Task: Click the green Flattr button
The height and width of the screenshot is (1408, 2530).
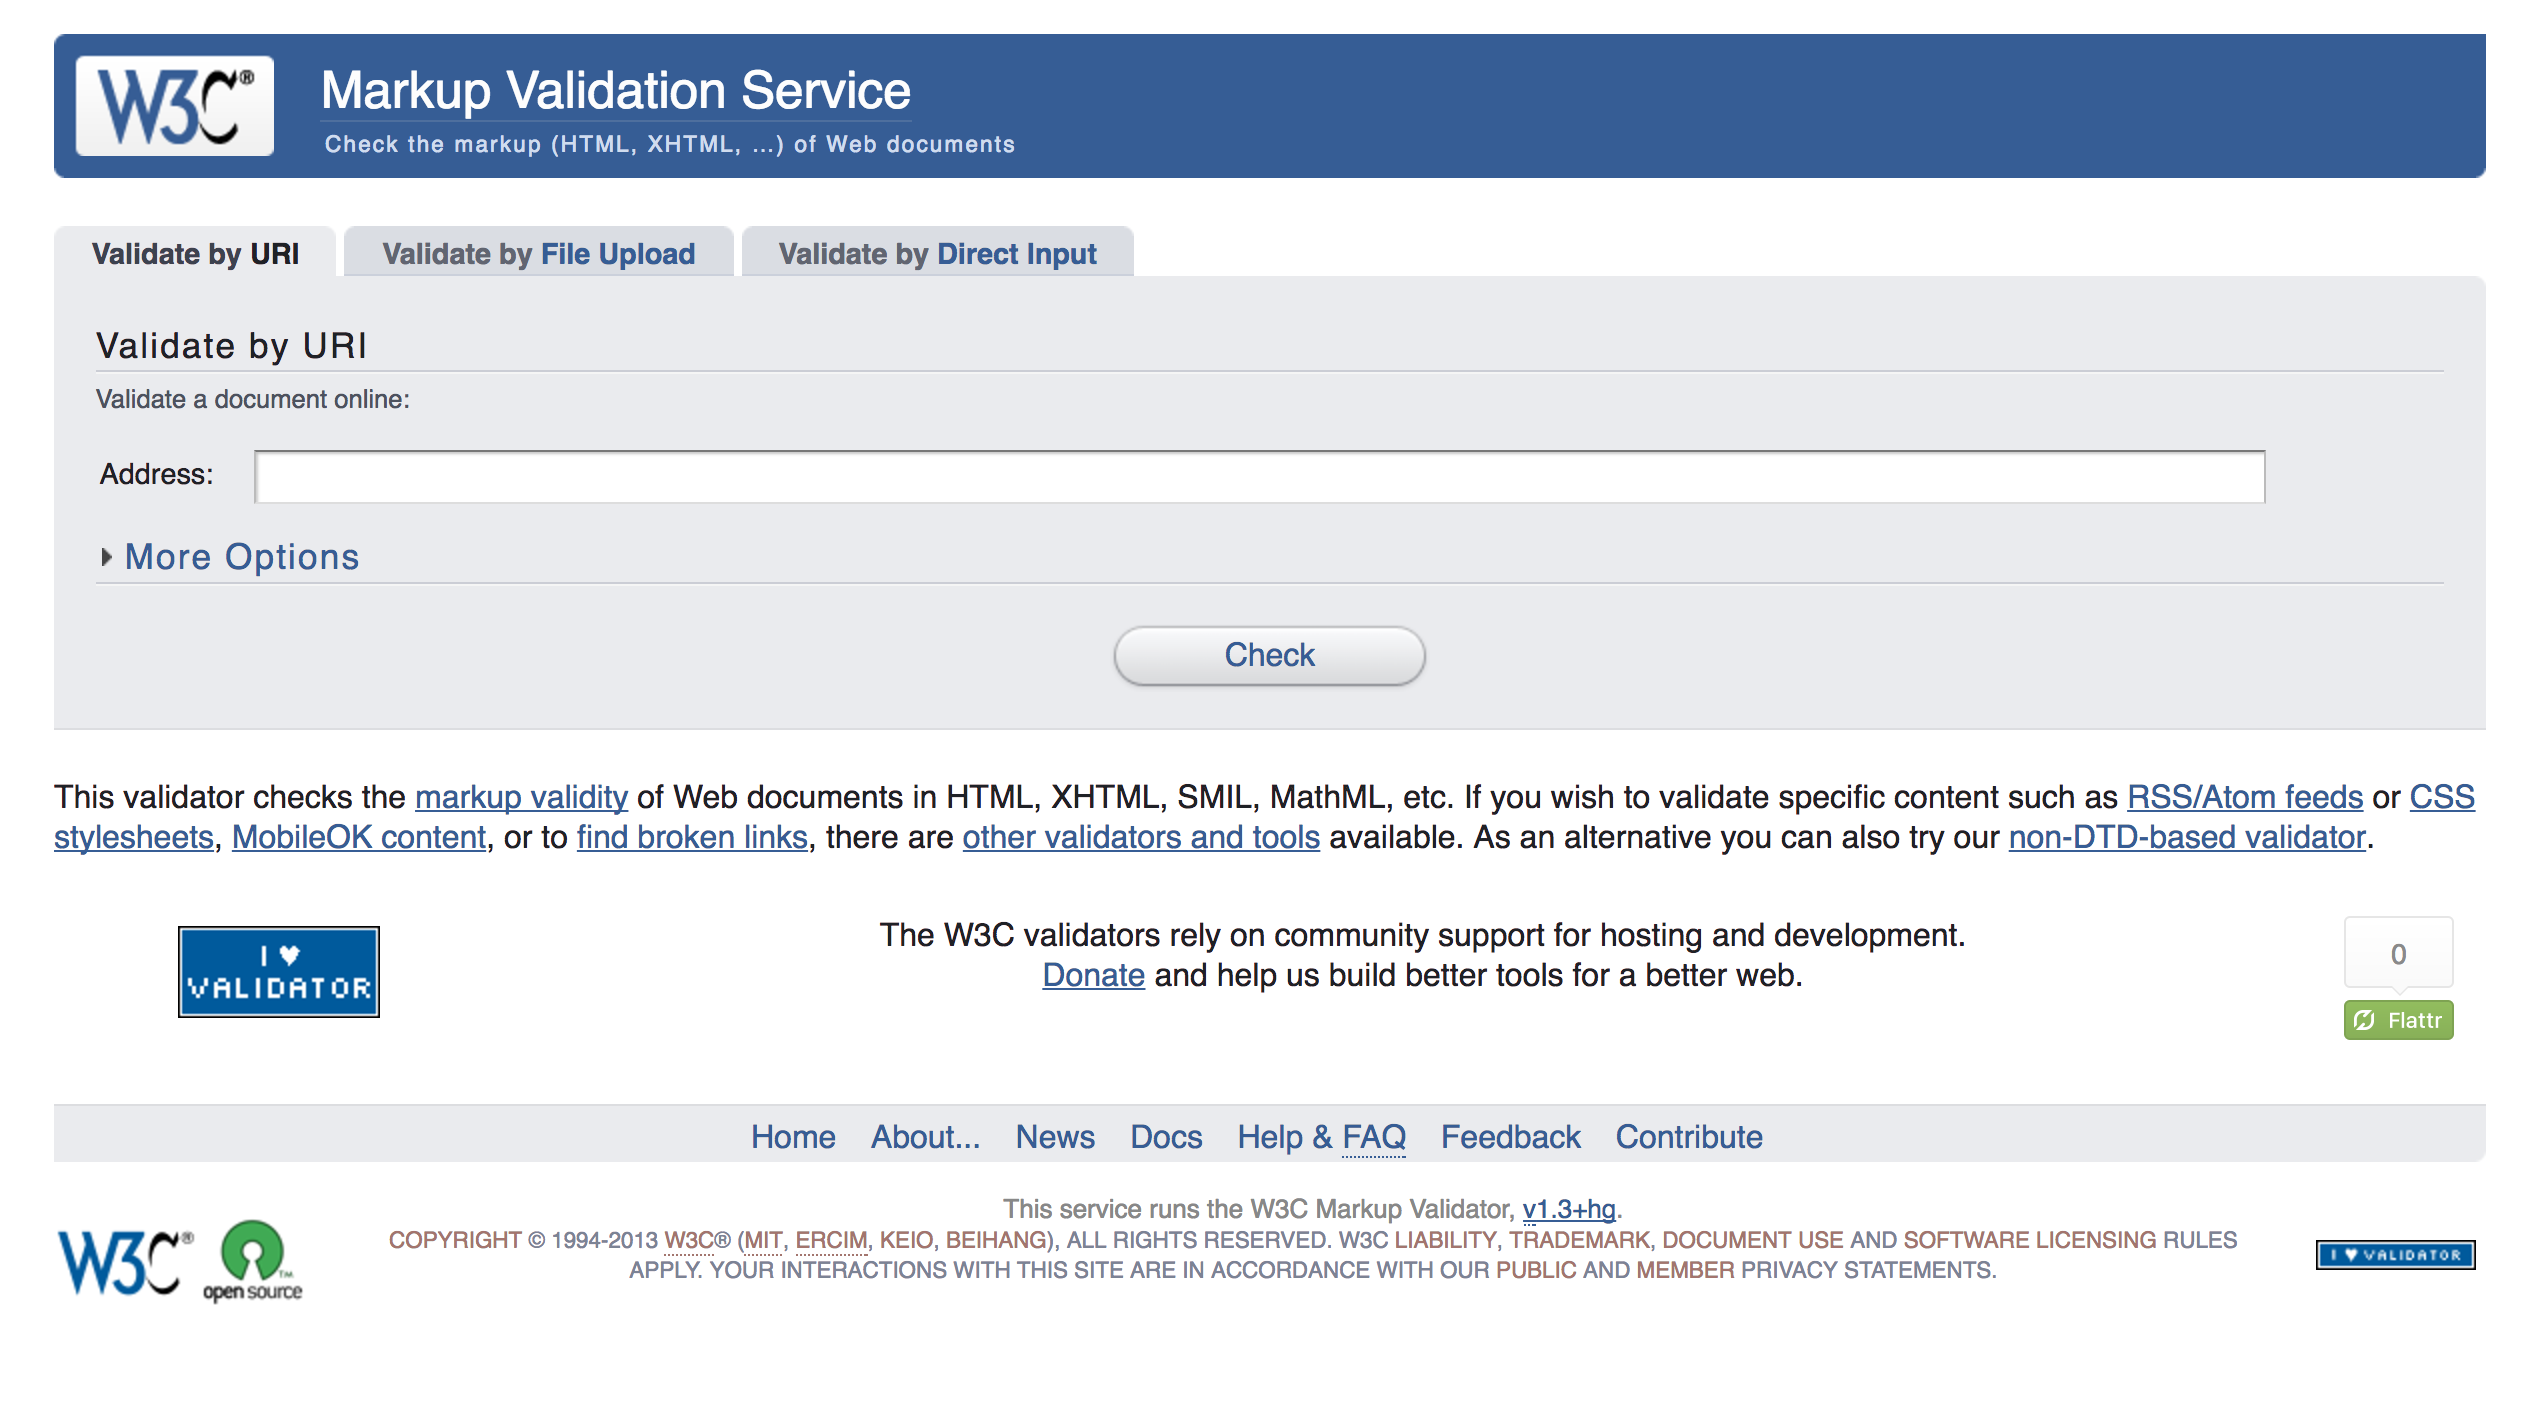Action: (2398, 1020)
